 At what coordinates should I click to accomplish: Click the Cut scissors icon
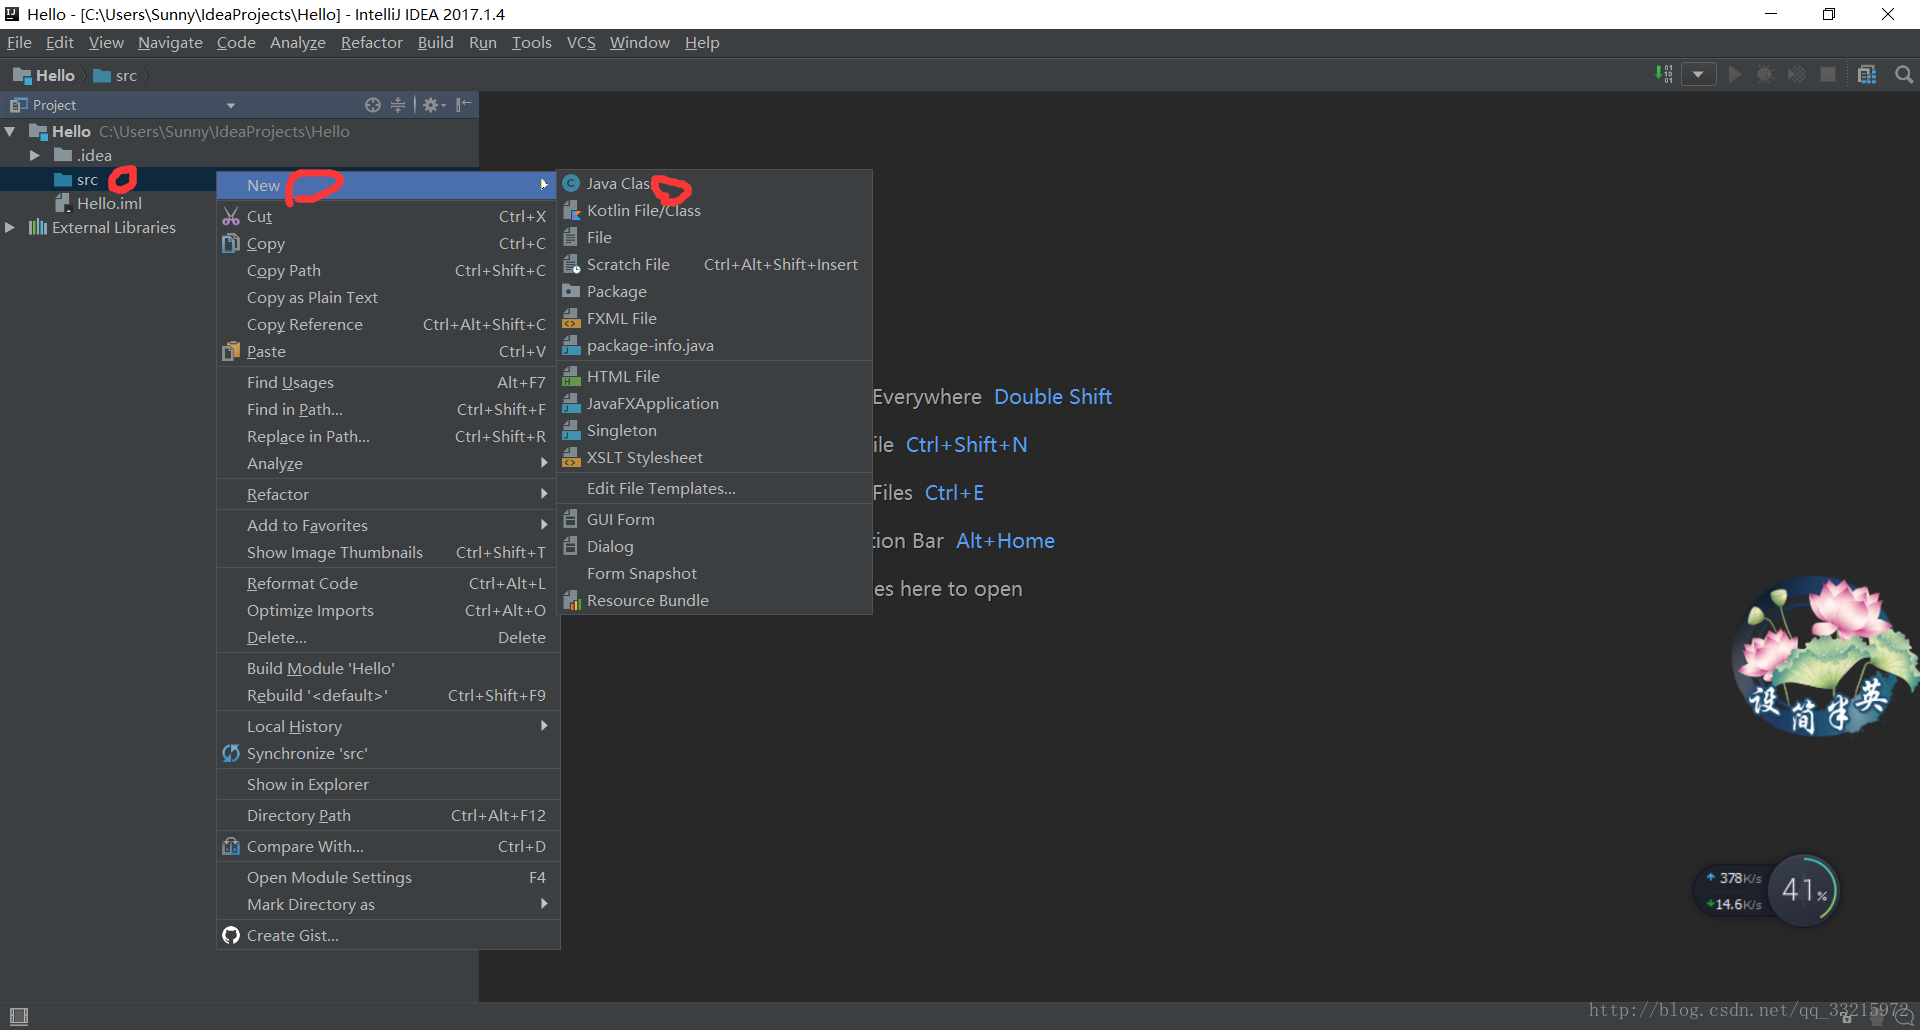click(x=231, y=217)
